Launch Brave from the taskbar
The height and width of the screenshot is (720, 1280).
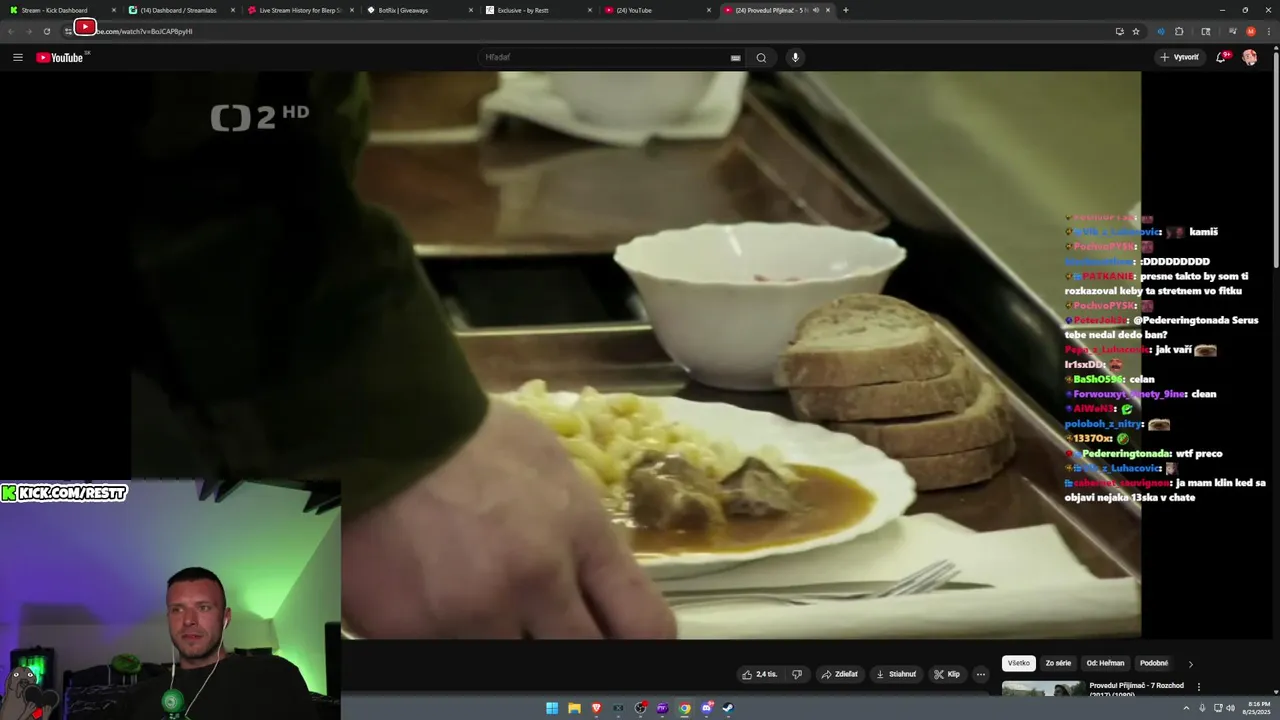[x=597, y=709]
